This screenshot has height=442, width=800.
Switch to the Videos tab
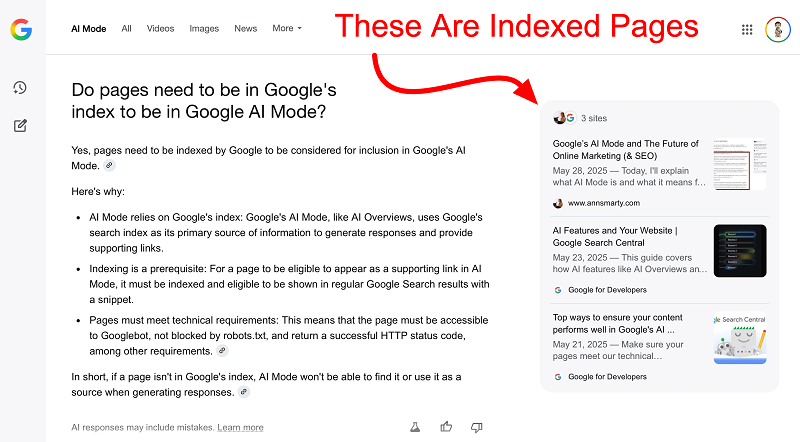point(160,29)
